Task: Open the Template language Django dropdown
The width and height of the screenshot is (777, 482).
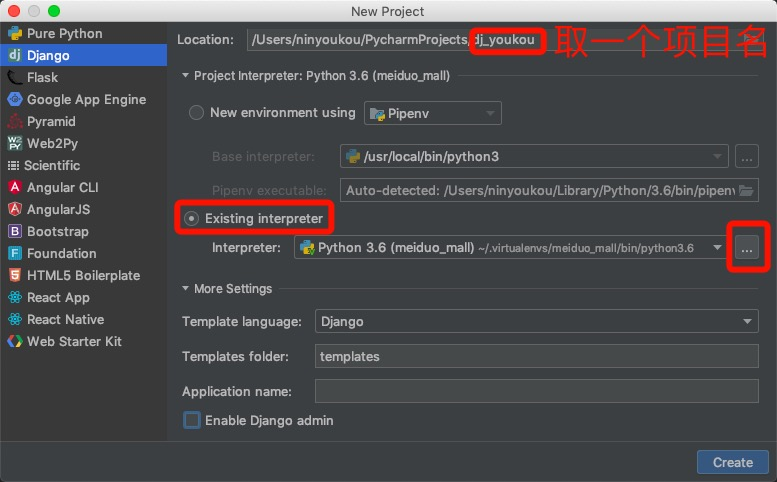Action: click(537, 321)
